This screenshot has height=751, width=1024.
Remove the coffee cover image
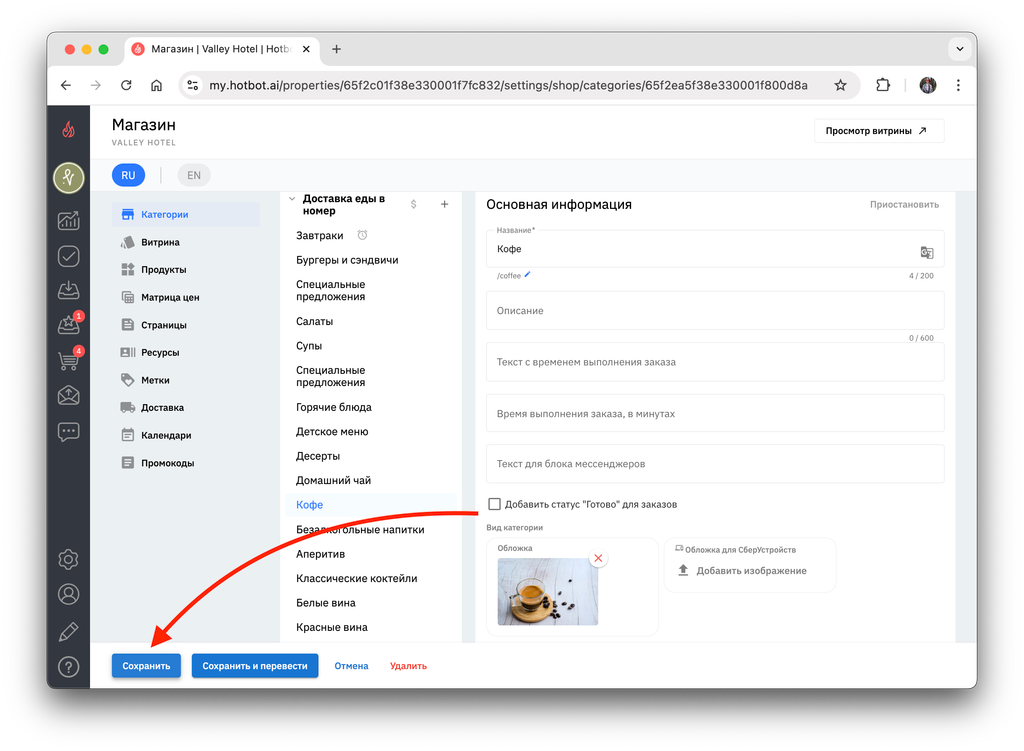pos(598,558)
